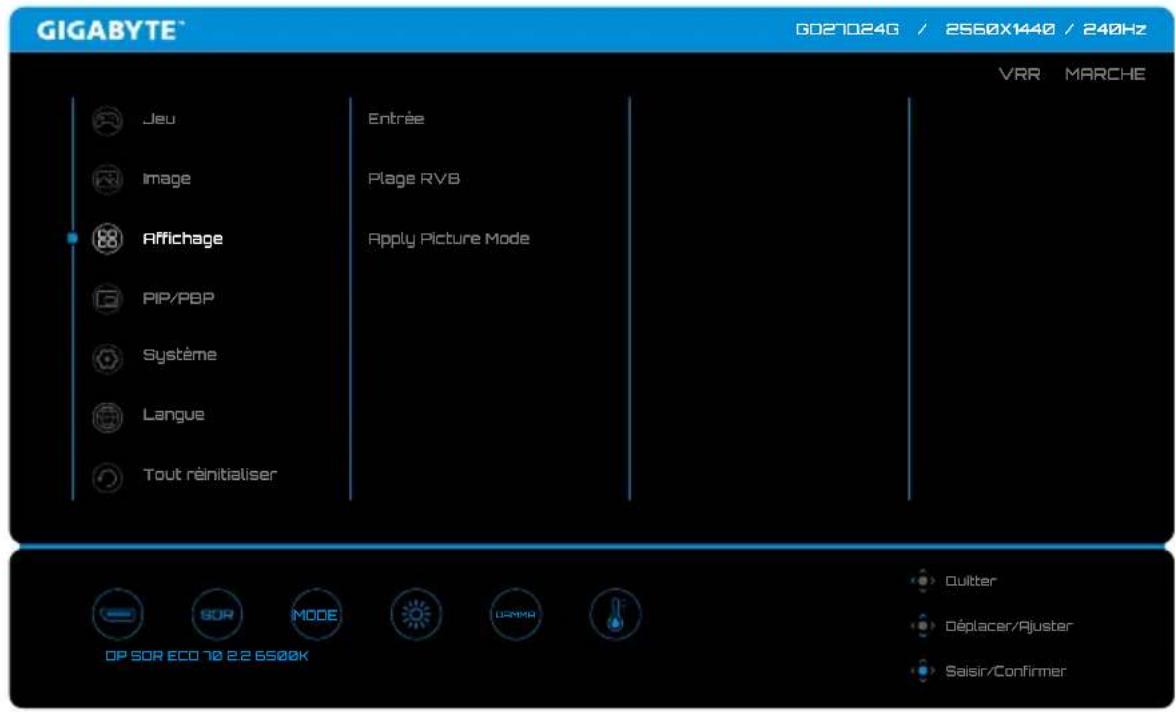
Task: Select Apply Picture Mode option
Action: (x=448, y=239)
